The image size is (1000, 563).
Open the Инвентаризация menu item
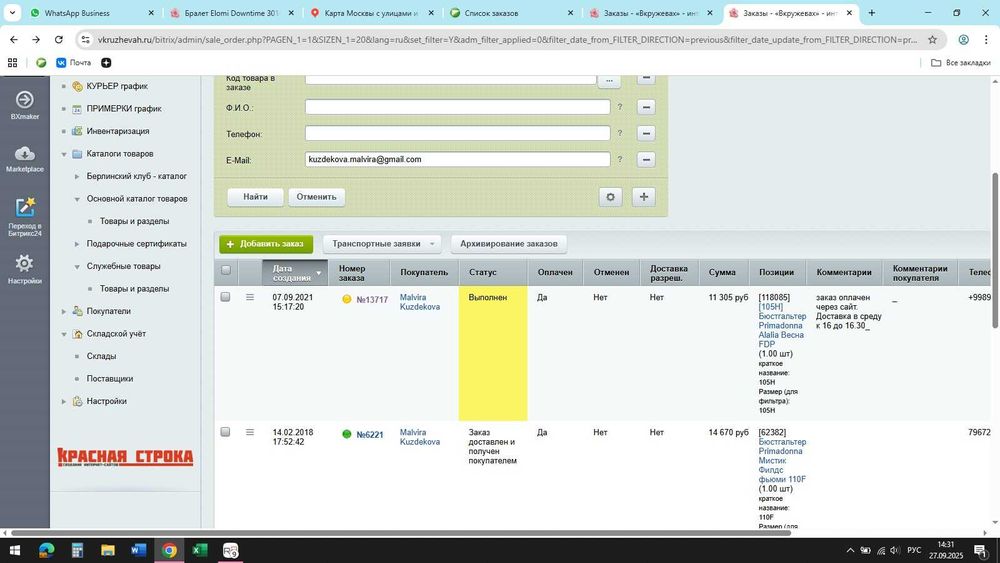click(117, 131)
